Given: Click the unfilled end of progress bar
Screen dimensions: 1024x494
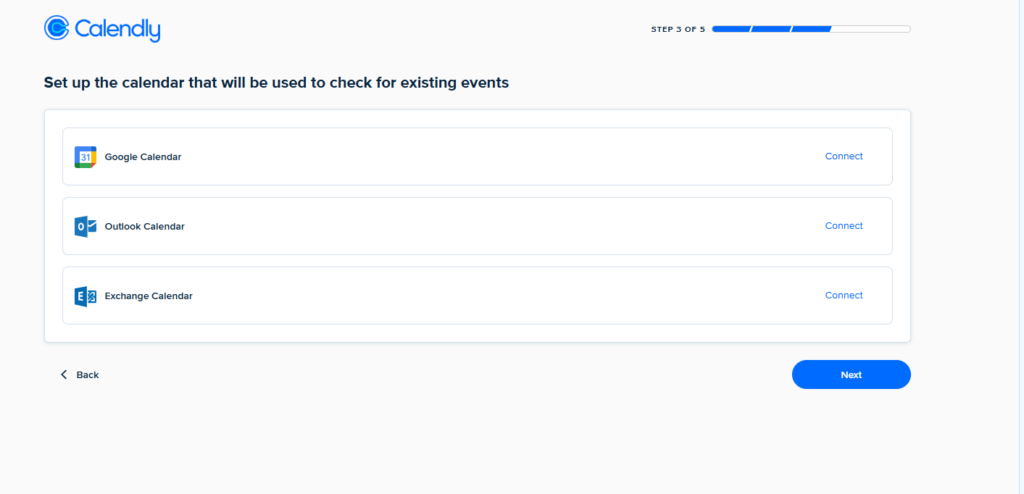Looking at the screenshot, I should [870, 29].
